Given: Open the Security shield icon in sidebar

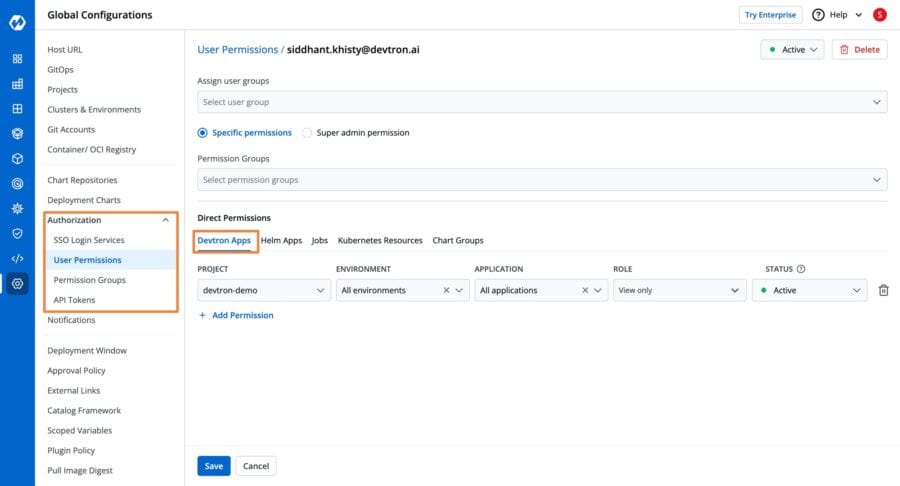Looking at the screenshot, I should click(17, 234).
